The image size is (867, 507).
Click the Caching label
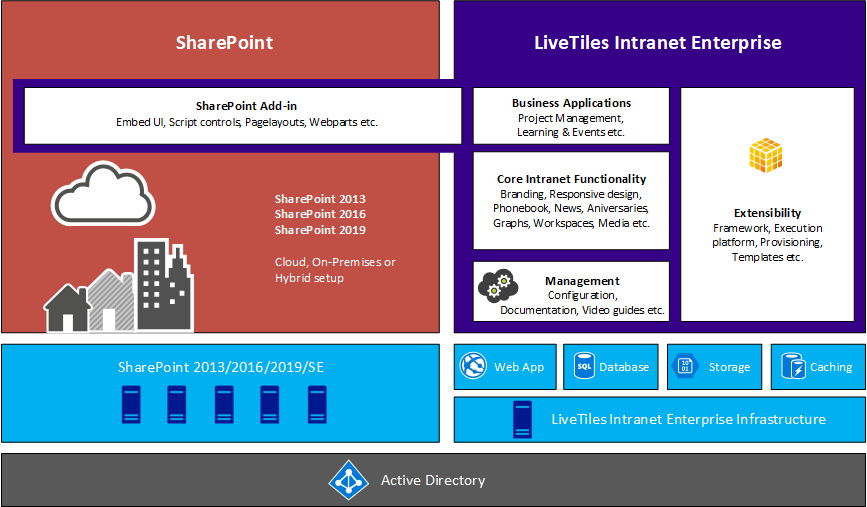(831, 367)
